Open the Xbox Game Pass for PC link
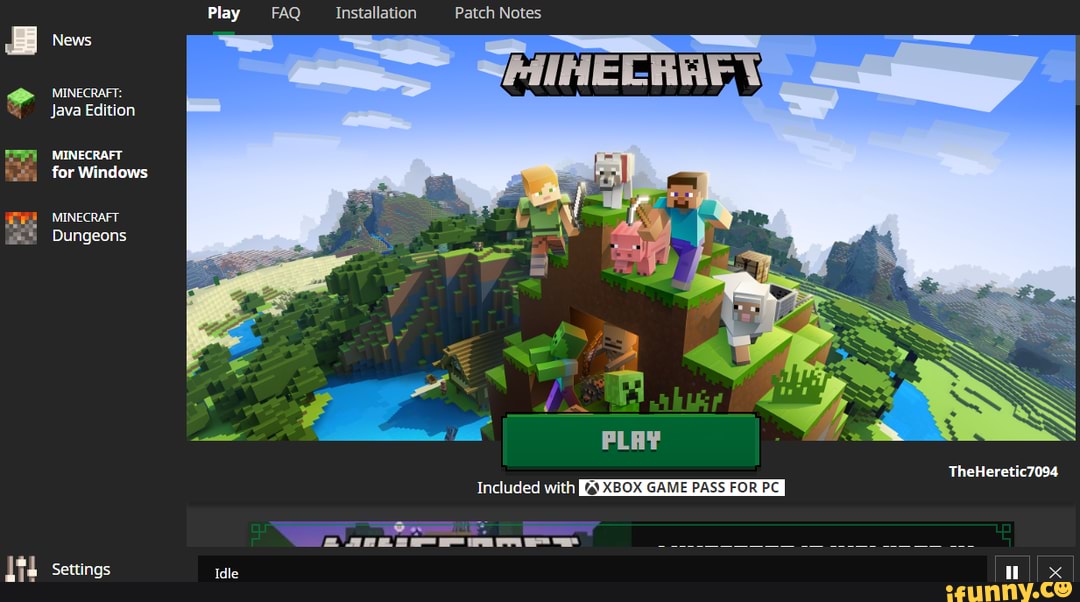 point(682,487)
